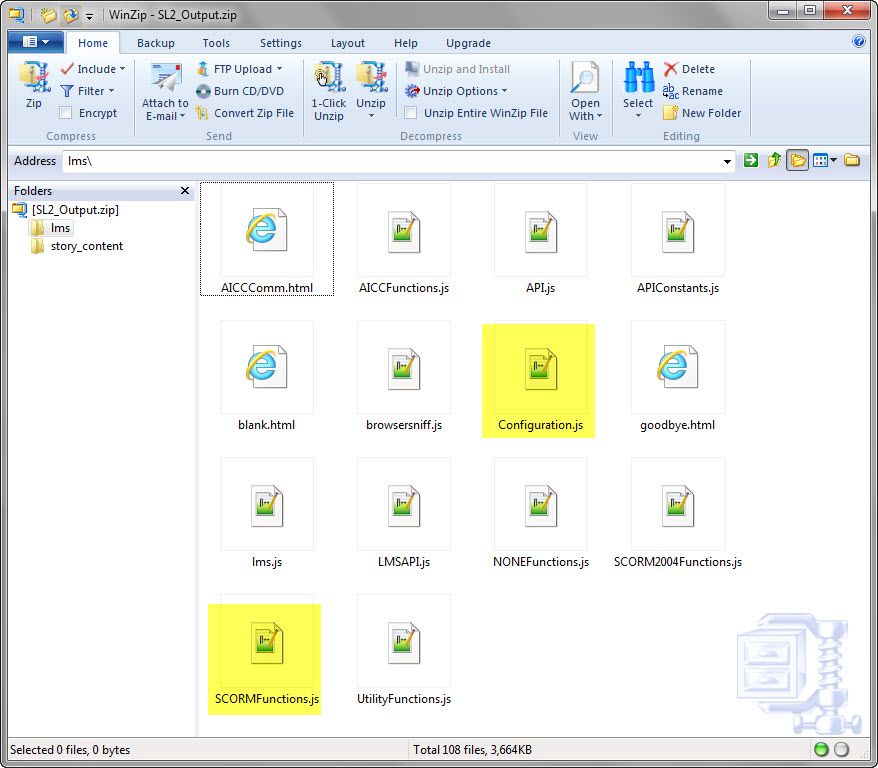Select the goodbye.html file
Screen dimensions: 878x768
[678, 376]
